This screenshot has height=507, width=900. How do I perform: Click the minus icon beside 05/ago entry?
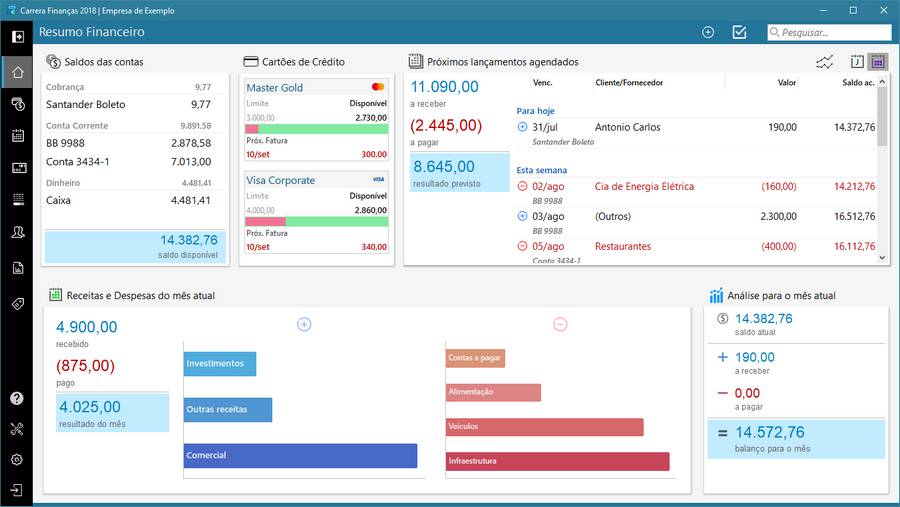(x=522, y=246)
